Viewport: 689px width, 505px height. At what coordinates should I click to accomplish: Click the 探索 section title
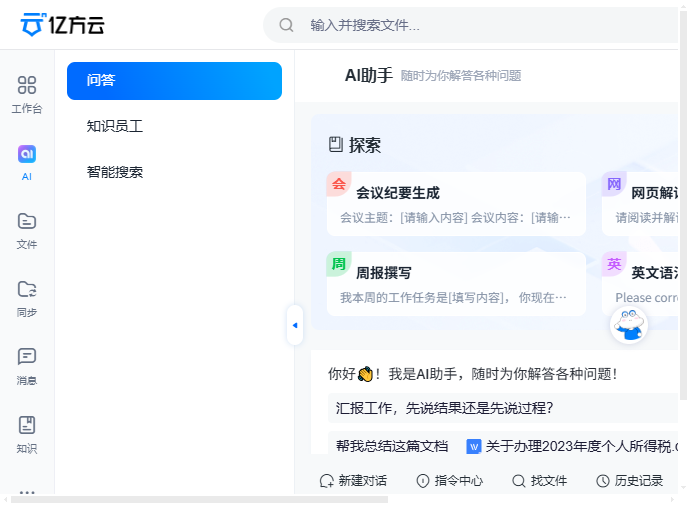click(365, 145)
